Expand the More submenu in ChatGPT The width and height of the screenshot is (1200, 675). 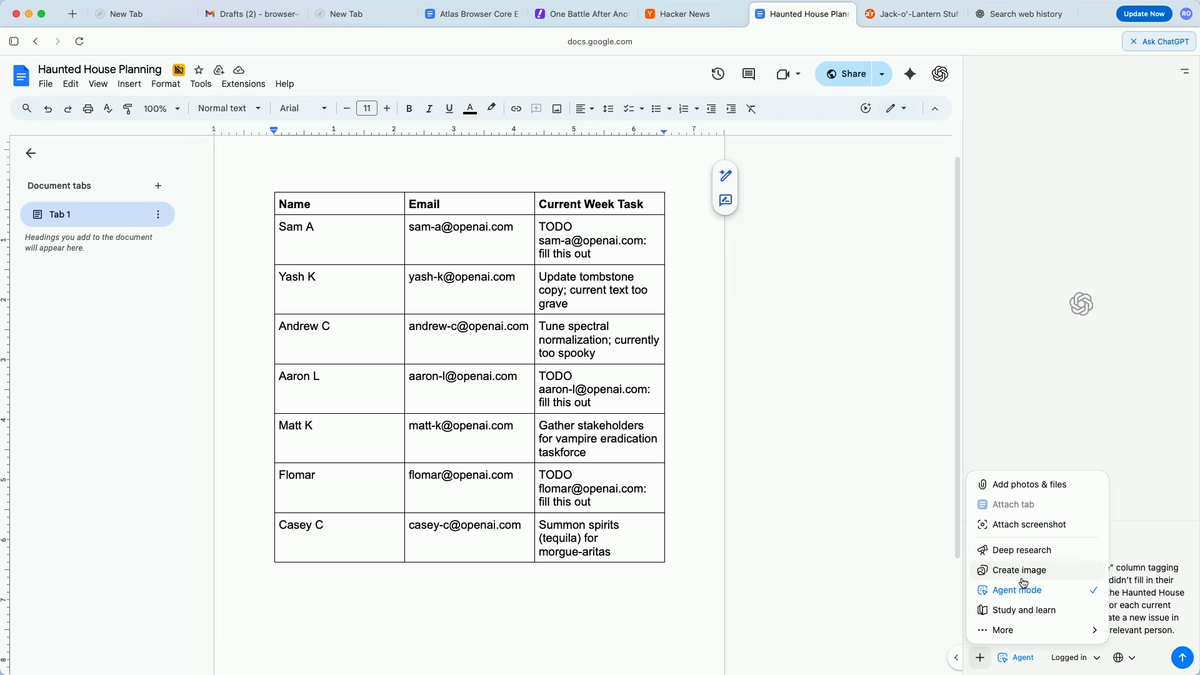click(x=1000, y=630)
